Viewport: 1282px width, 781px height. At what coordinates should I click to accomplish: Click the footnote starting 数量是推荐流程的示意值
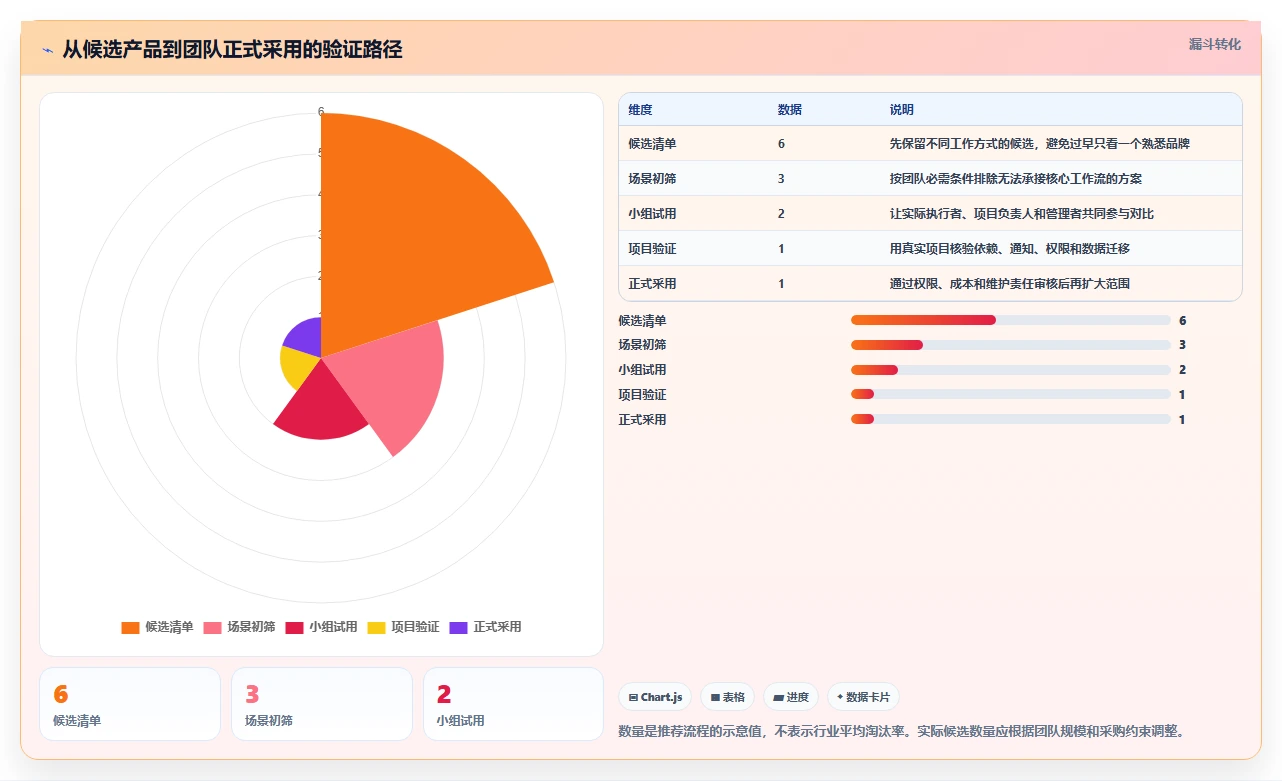[x=902, y=731]
